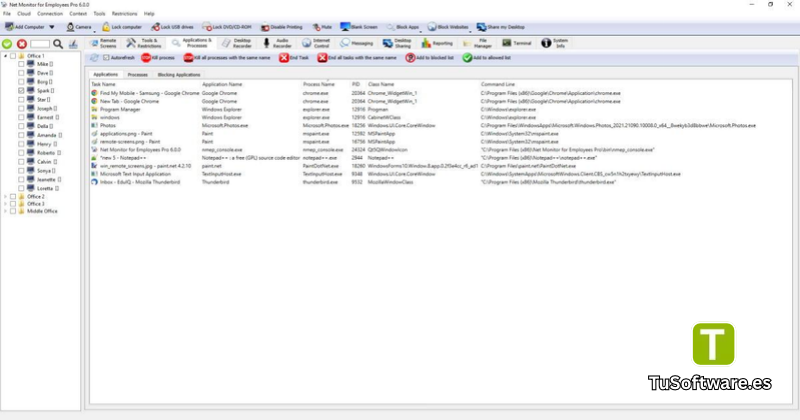Screen dimensions: 800x420
Task: Click Blank Screen
Action: (359, 27)
